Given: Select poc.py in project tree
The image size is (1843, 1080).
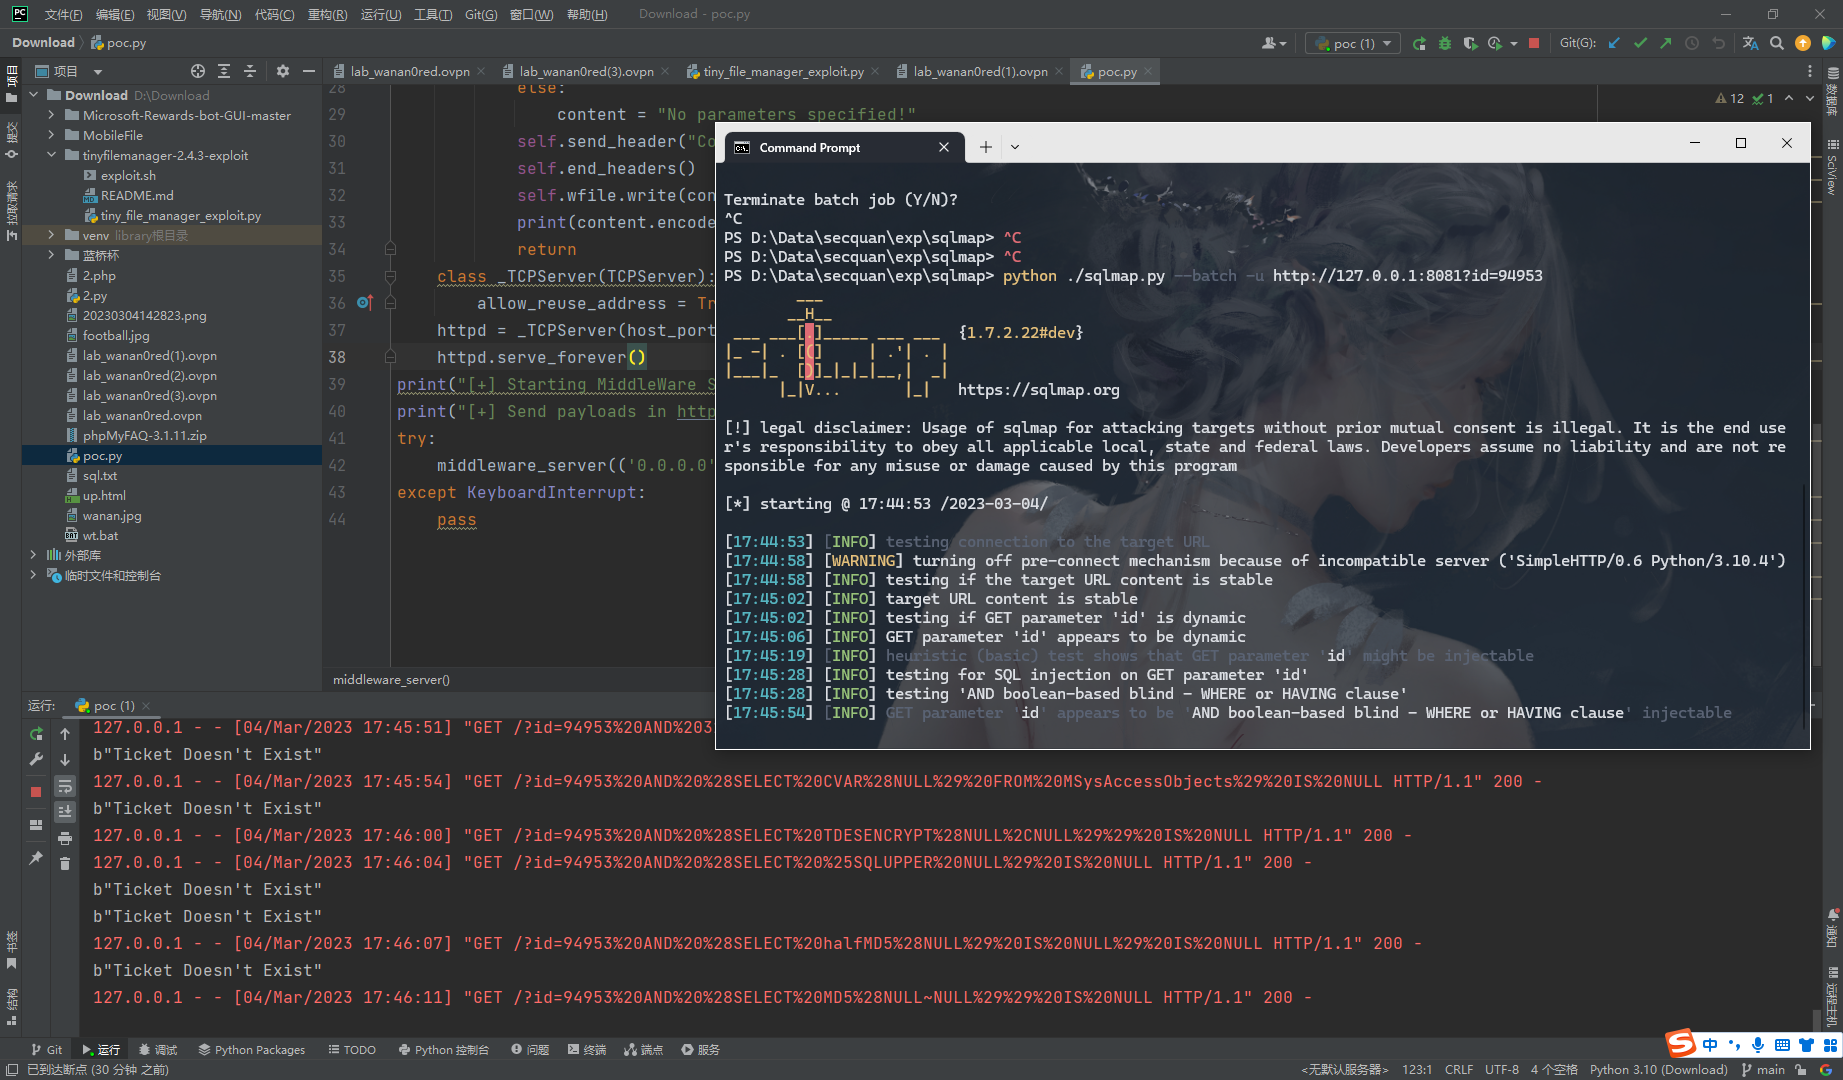Looking at the screenshot, I should coord(172,455).
